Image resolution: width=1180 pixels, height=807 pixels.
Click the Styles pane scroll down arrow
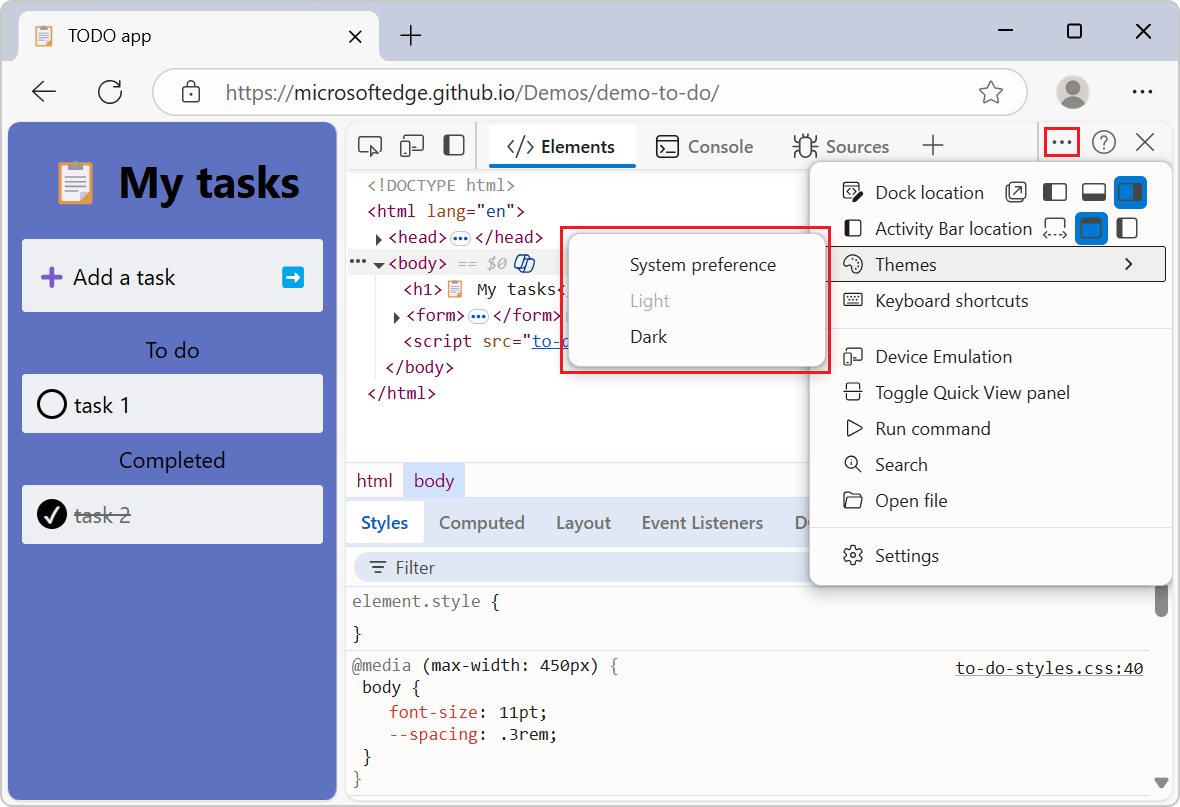[x=1161, y=783]
